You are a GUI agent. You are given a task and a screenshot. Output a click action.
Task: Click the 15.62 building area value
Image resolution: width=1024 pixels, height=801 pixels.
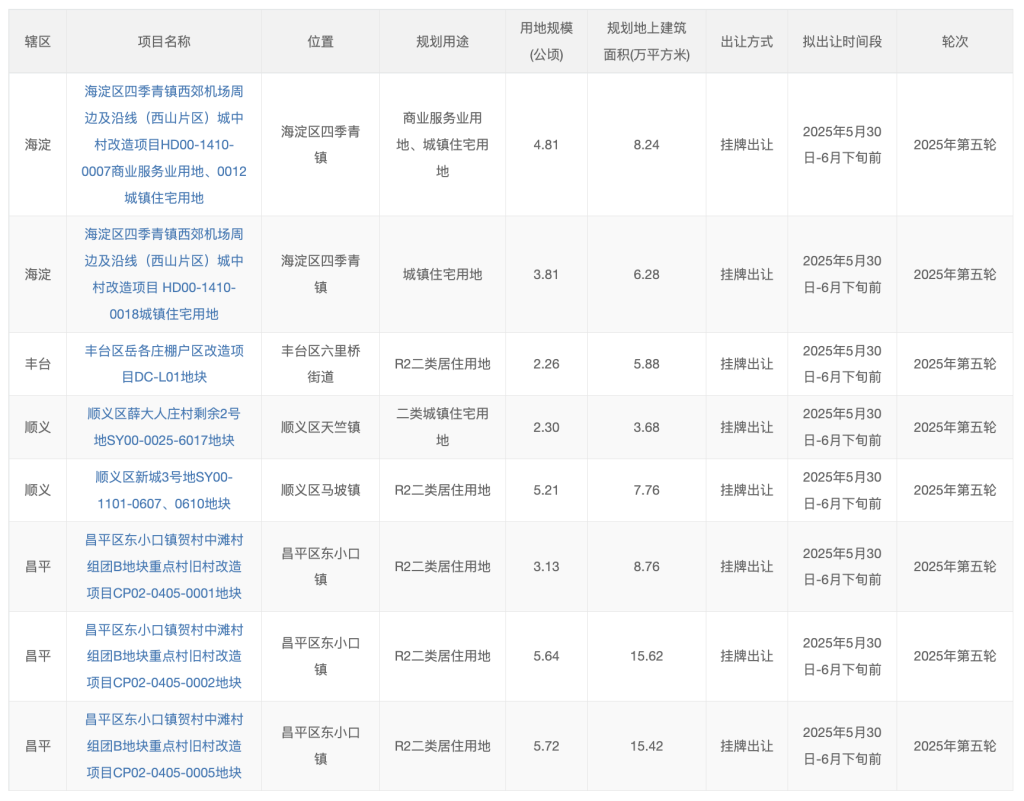(x=646, y=656)
